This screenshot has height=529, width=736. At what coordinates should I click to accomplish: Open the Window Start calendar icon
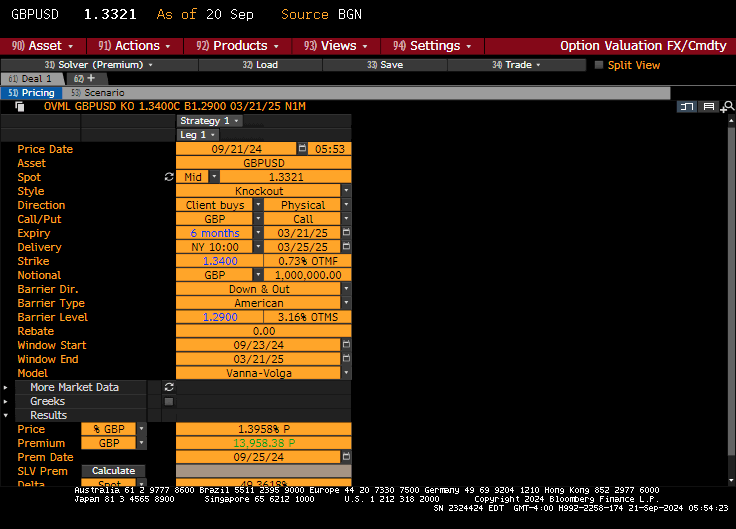[346, 345]
